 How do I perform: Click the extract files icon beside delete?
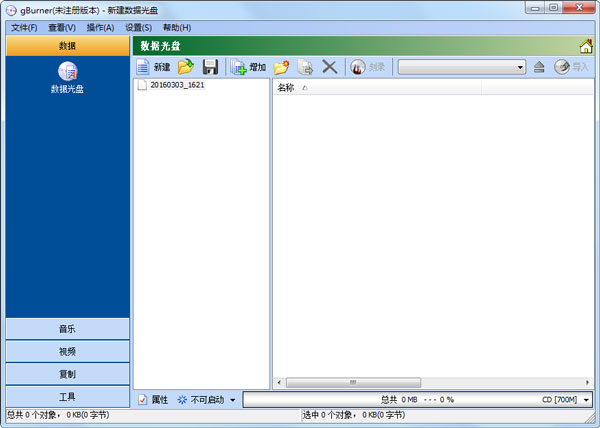pyautogui.click(x=305, y=67)
